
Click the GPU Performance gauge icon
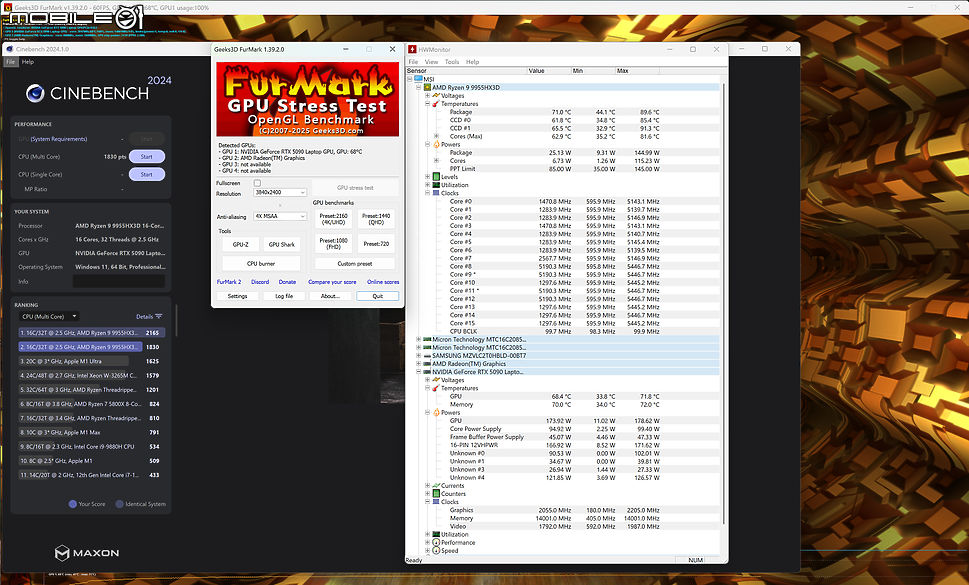[x=436, y=542]
